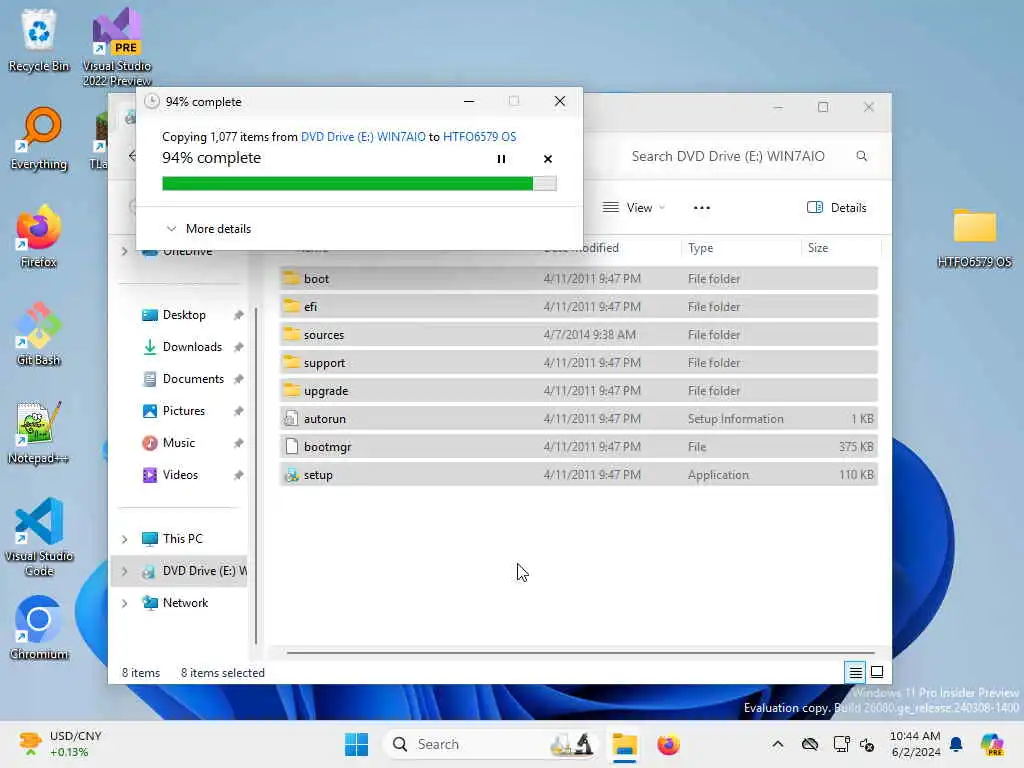Launch Everything search desktop icon

tap(39, 138)
